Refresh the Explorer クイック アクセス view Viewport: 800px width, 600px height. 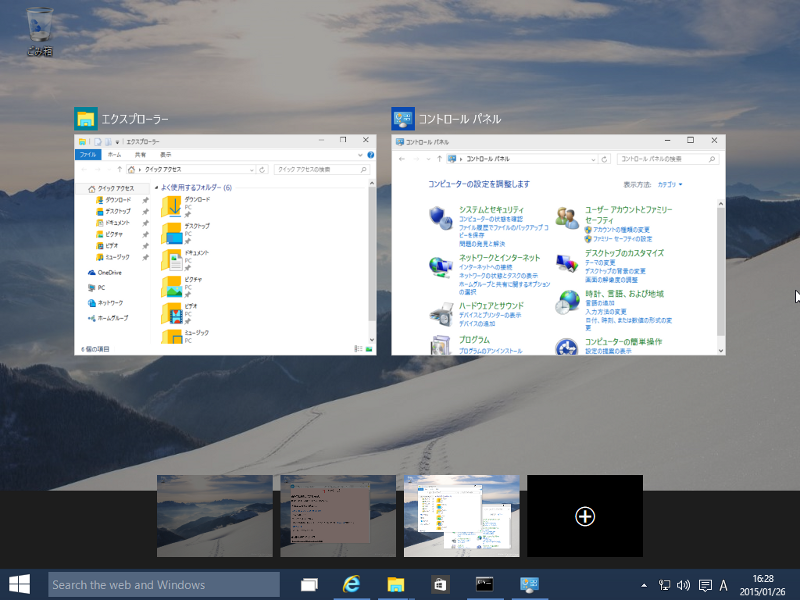click(x=262, y=169)
